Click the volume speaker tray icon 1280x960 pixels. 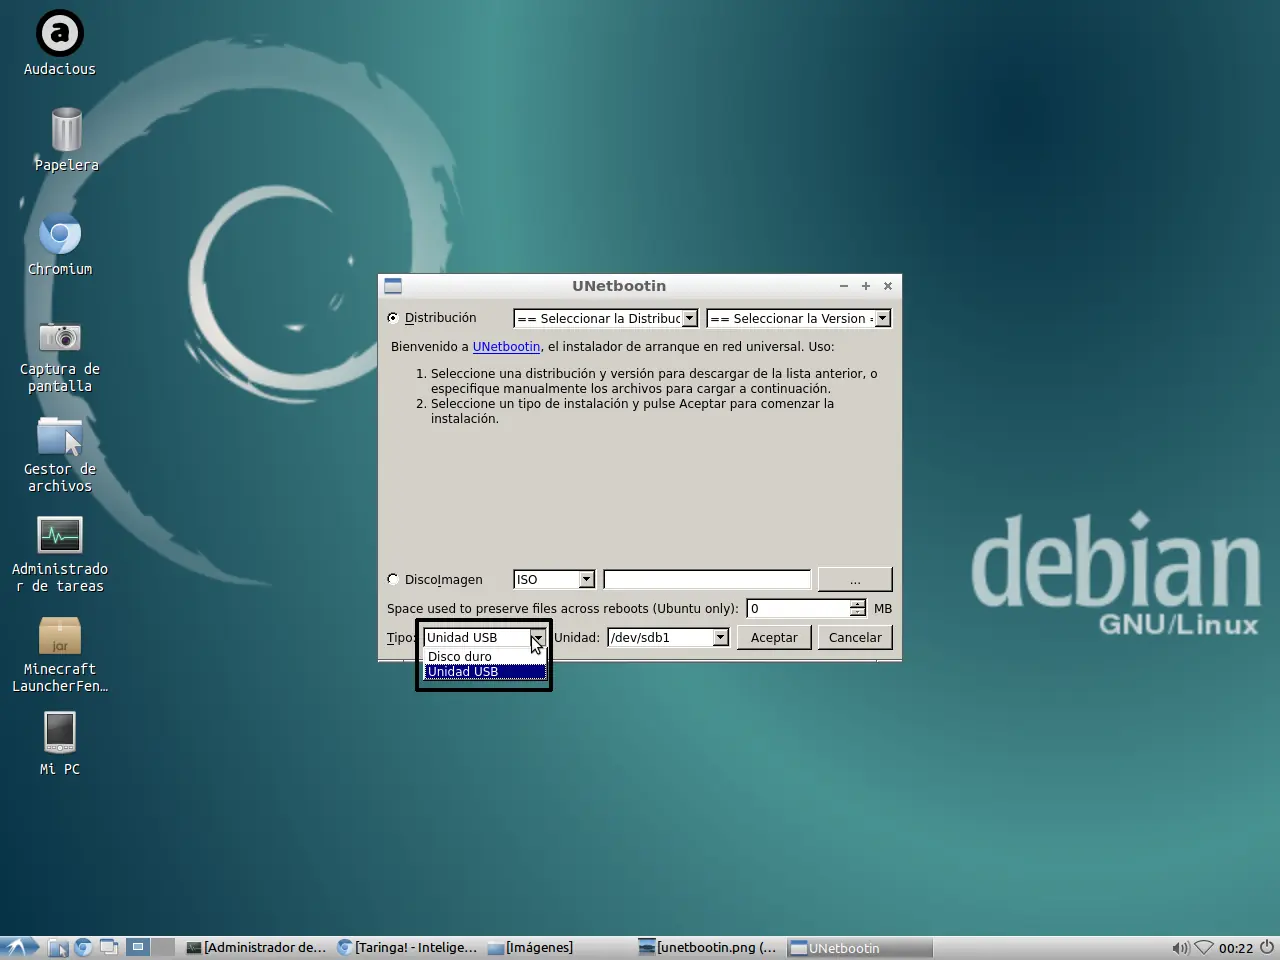(1180, 947)
